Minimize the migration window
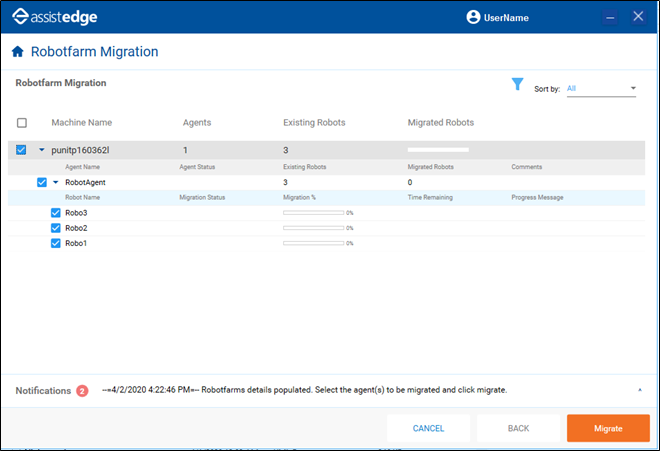This screenshot has height=451, width=660. click(611, 17)
